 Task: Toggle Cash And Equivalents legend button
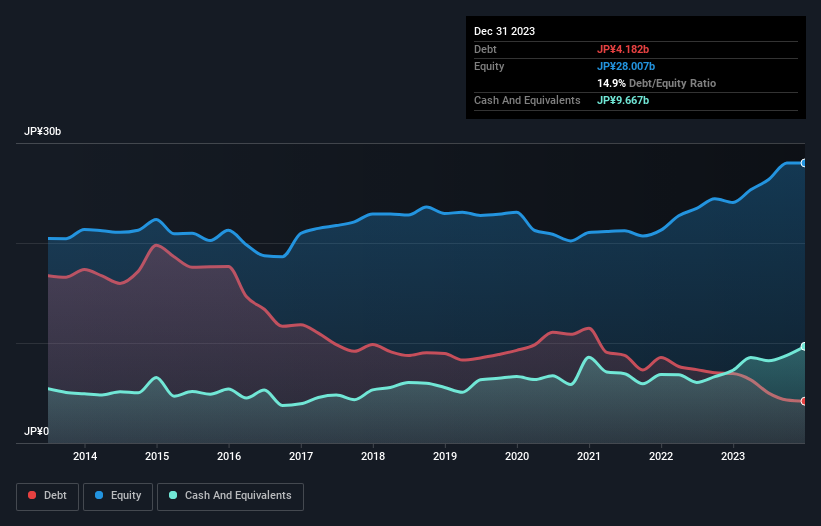pos(230,496)
